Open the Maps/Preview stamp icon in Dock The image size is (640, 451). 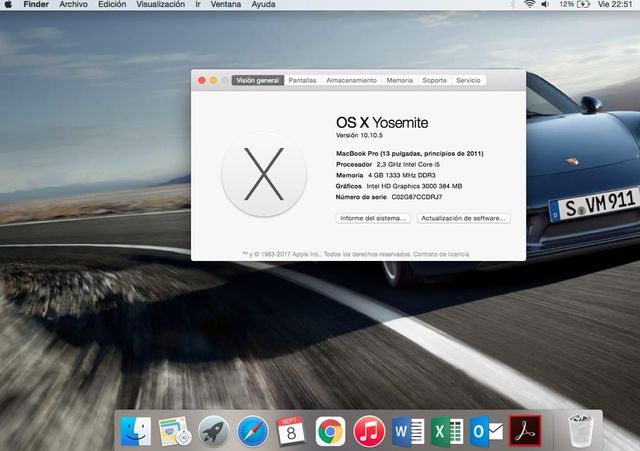click(x=175, y=431)
